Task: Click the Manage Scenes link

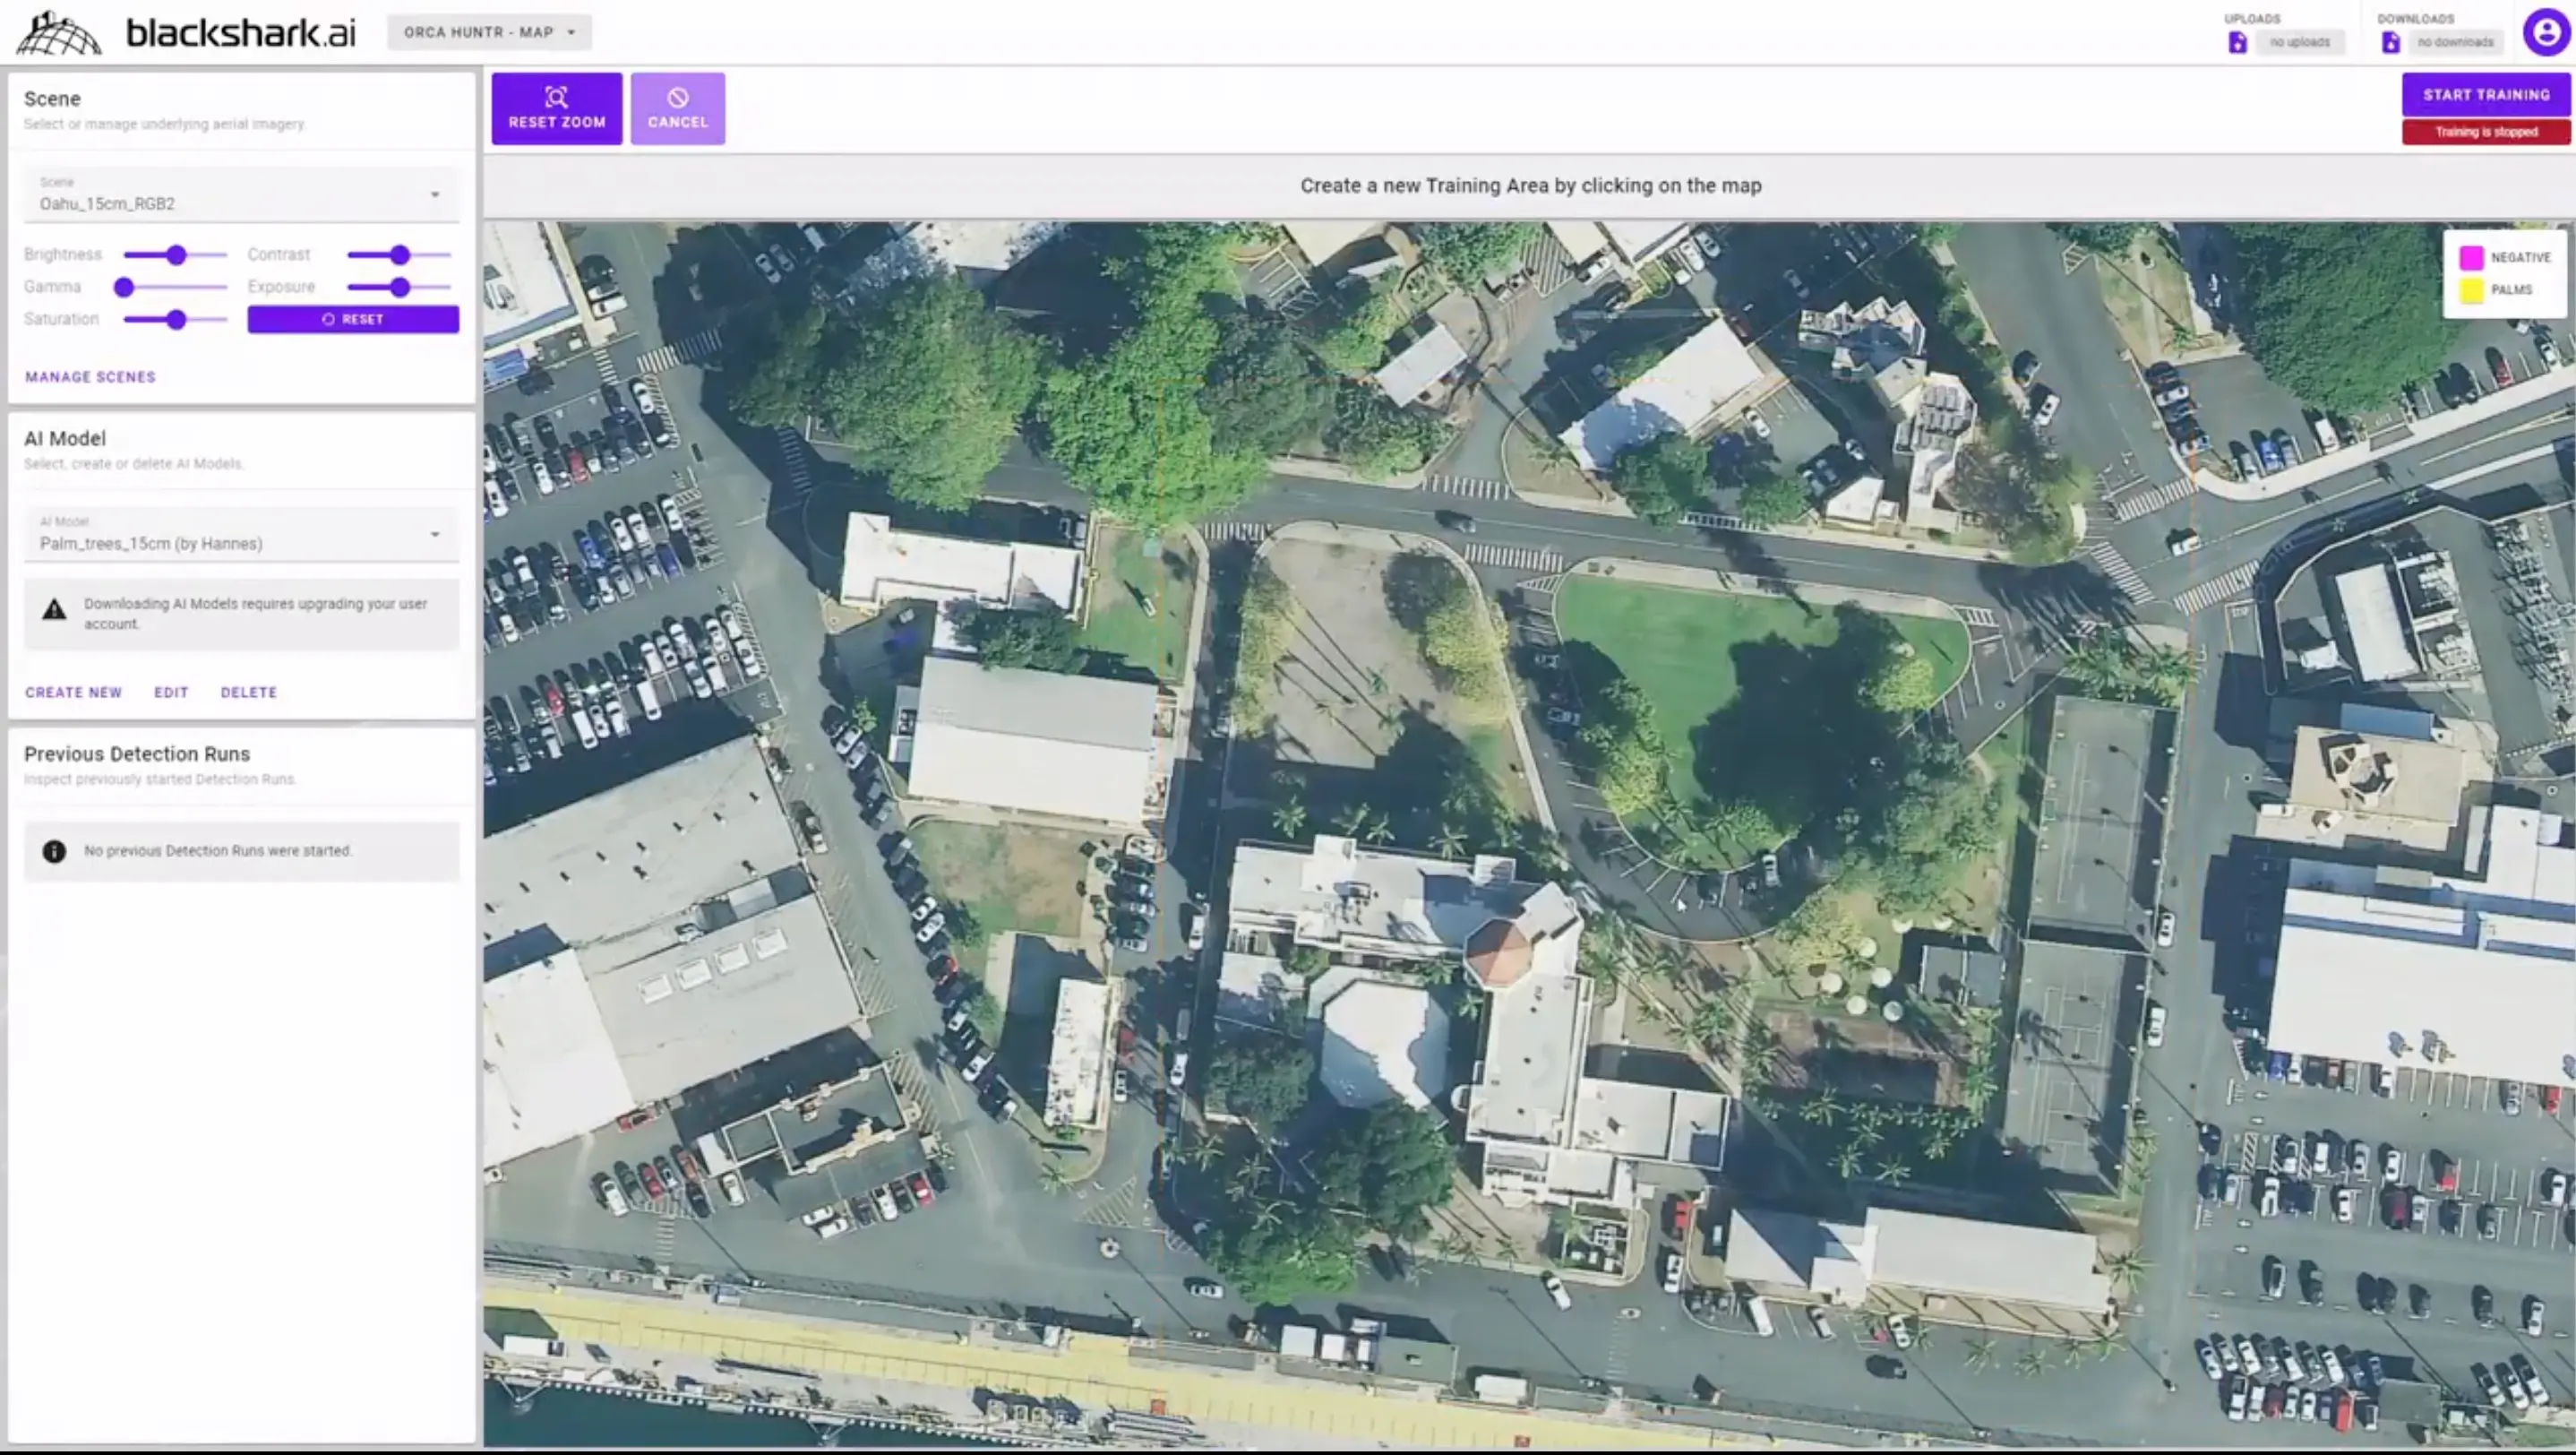Action: click(x=90, y=377)
